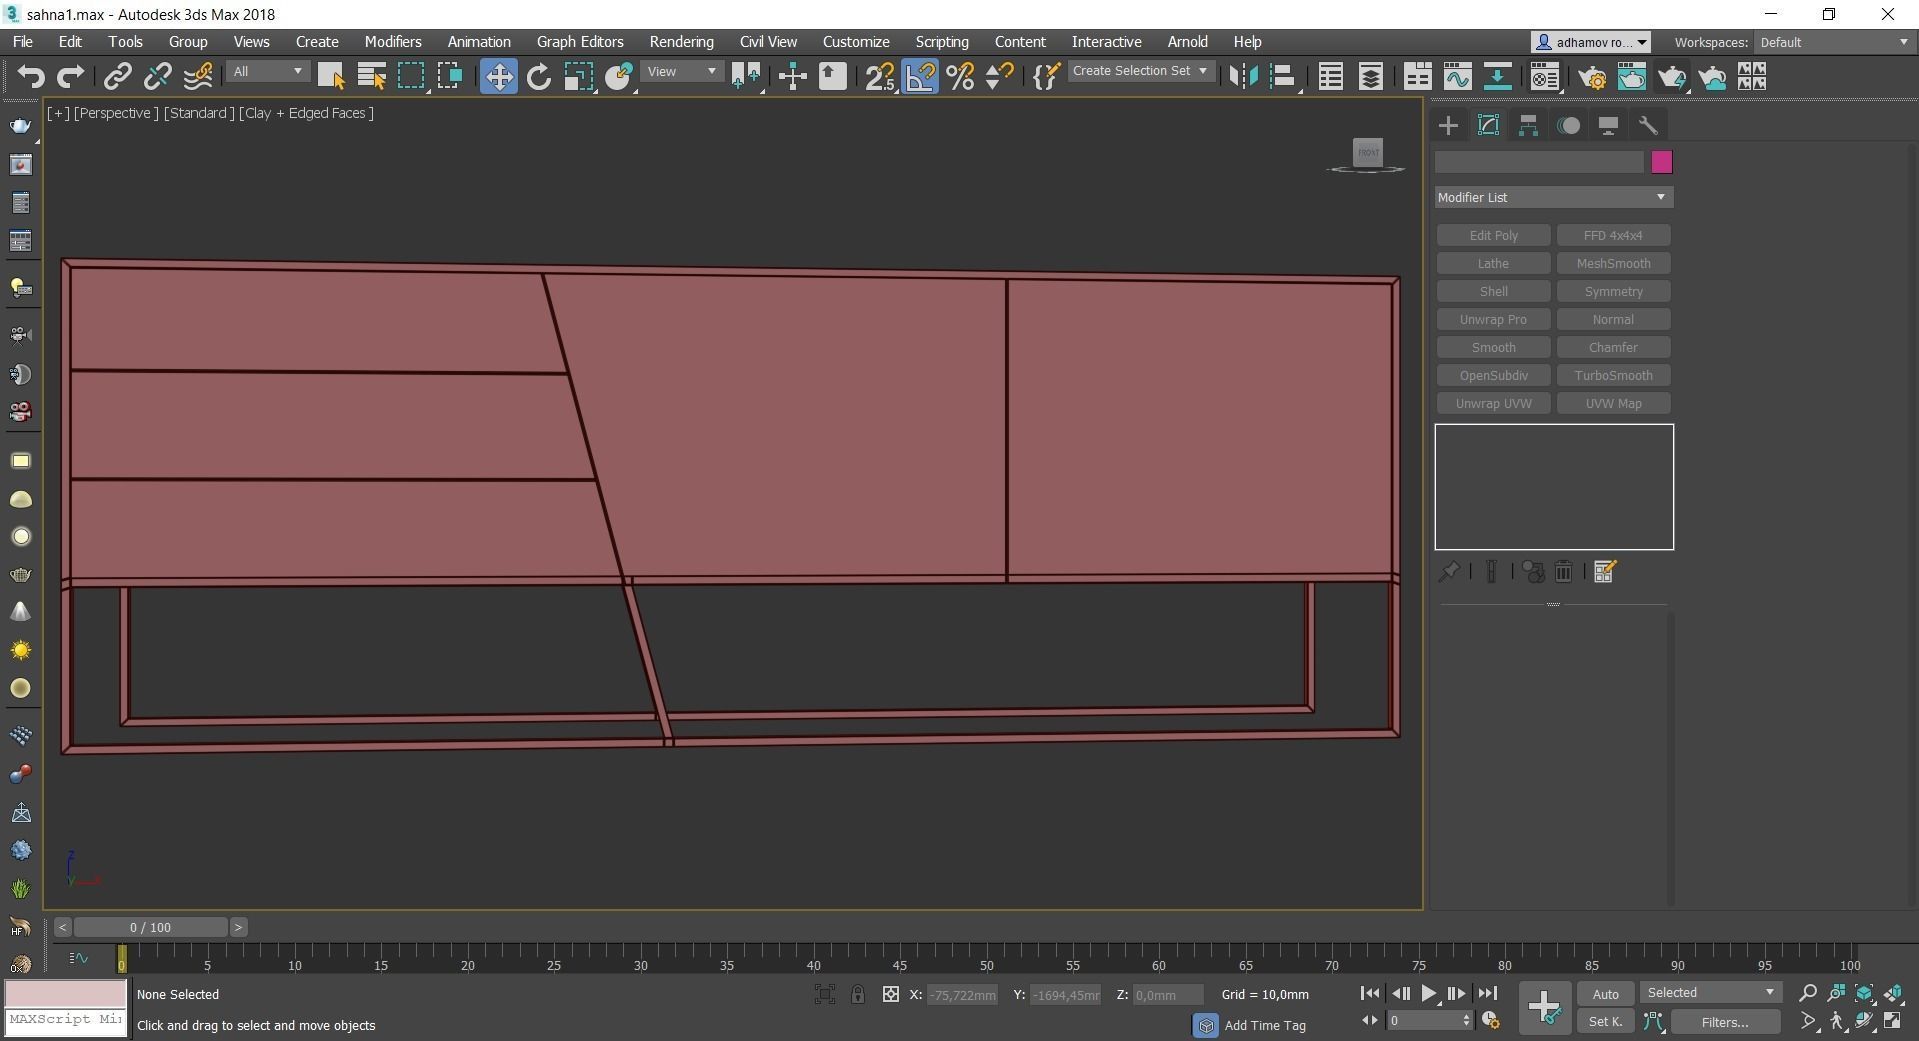Click the MAXScript mini listener field

66,1019
